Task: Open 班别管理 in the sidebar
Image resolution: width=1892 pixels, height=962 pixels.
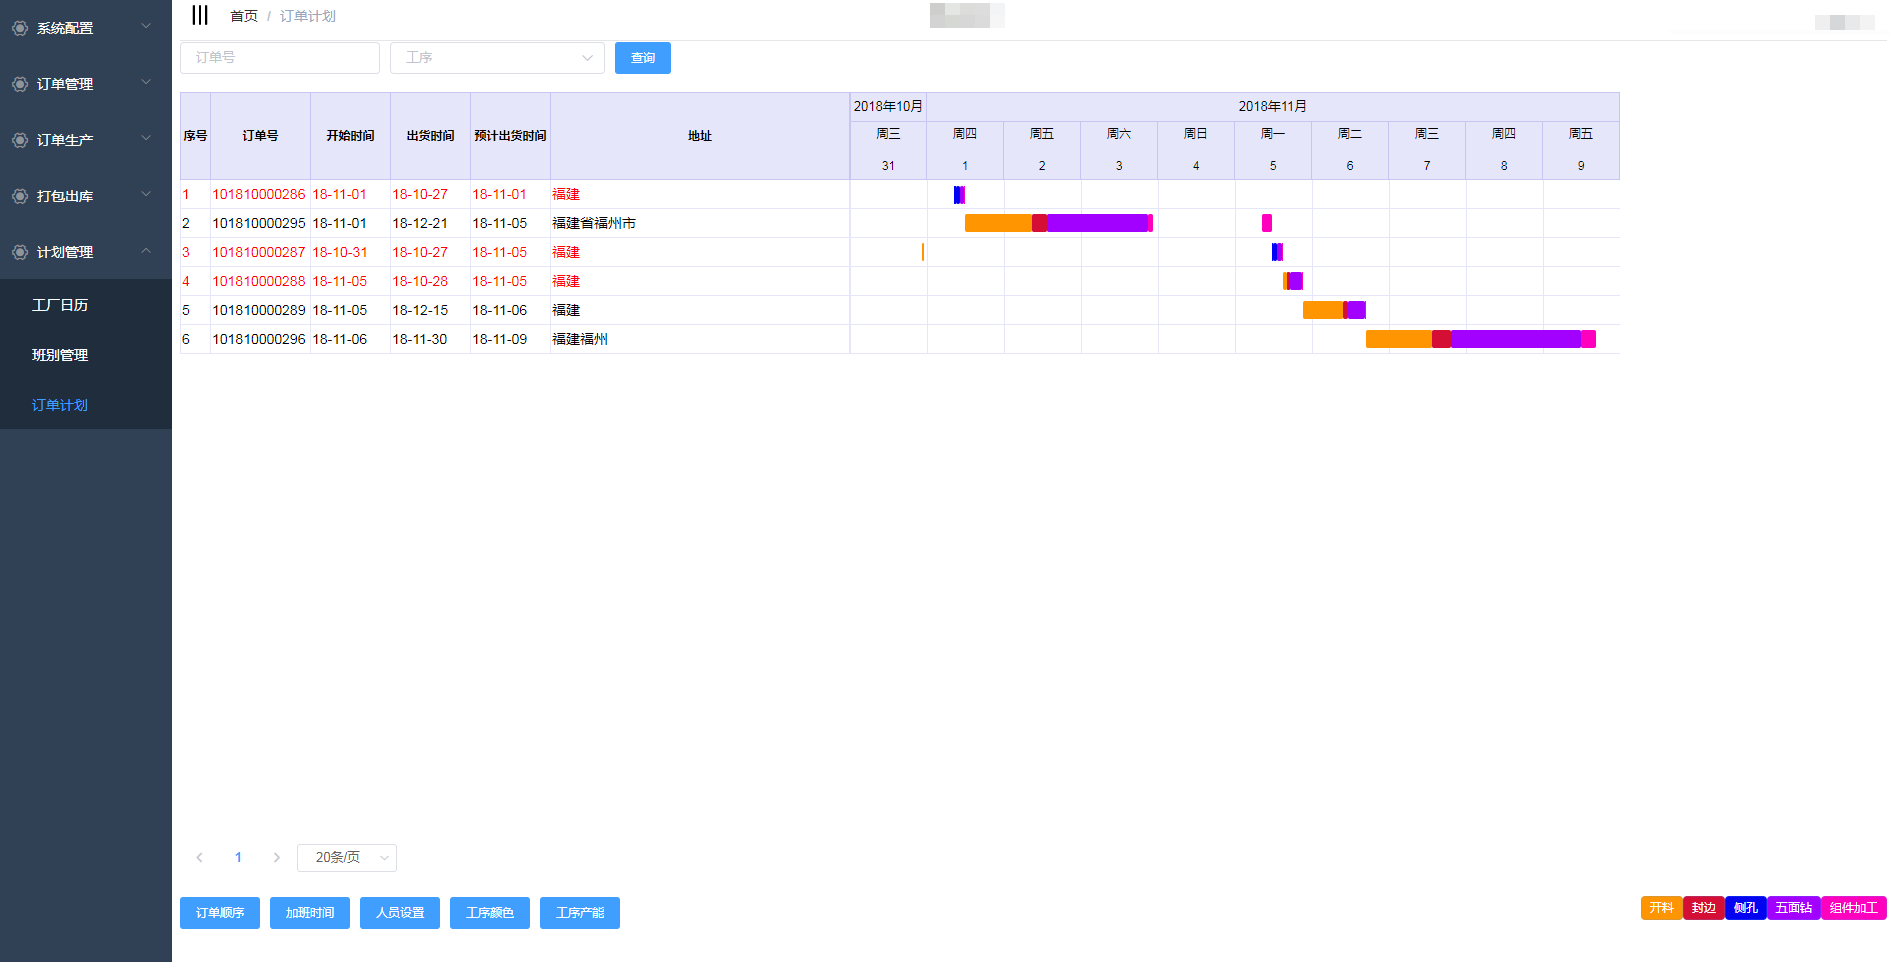Action: coord(60,355)
